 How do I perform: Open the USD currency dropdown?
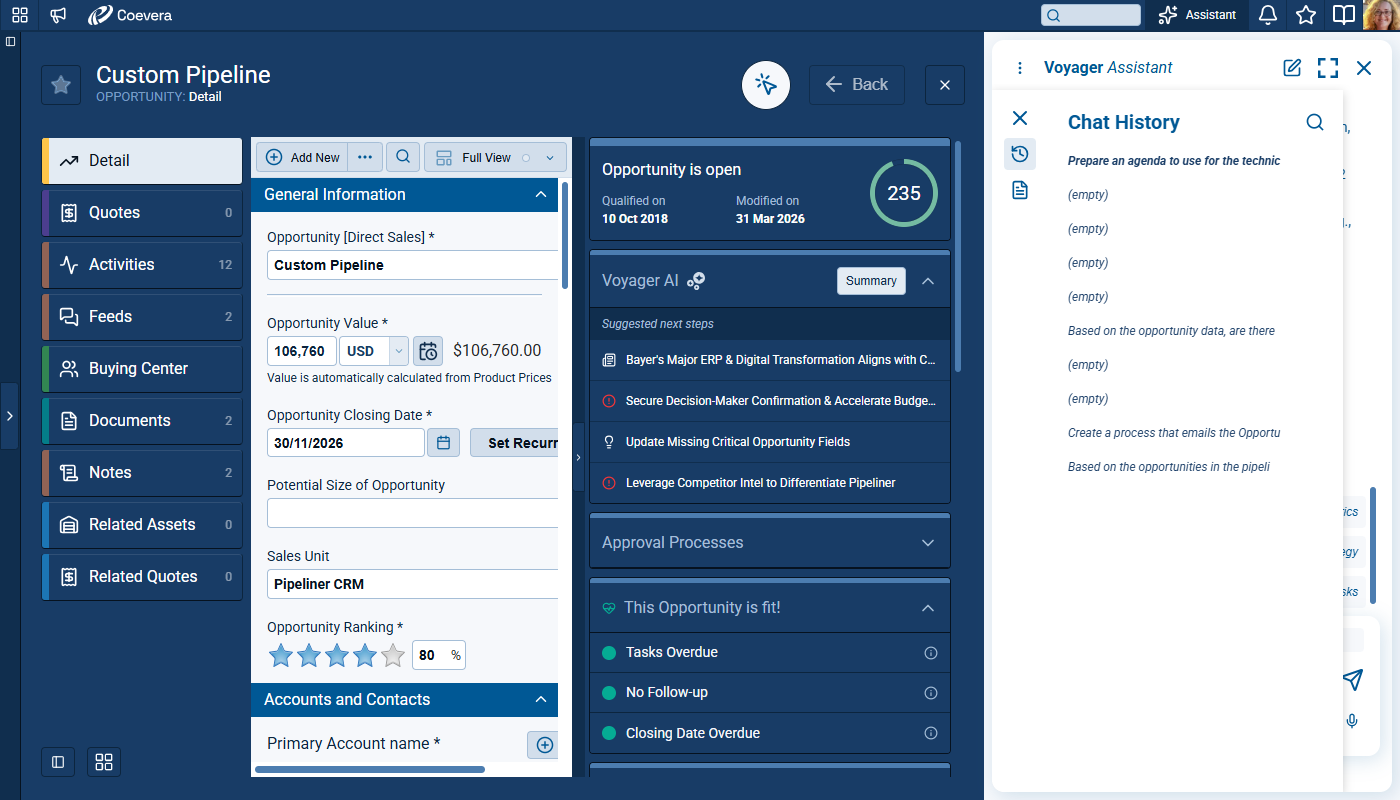(x=398, y=351)
